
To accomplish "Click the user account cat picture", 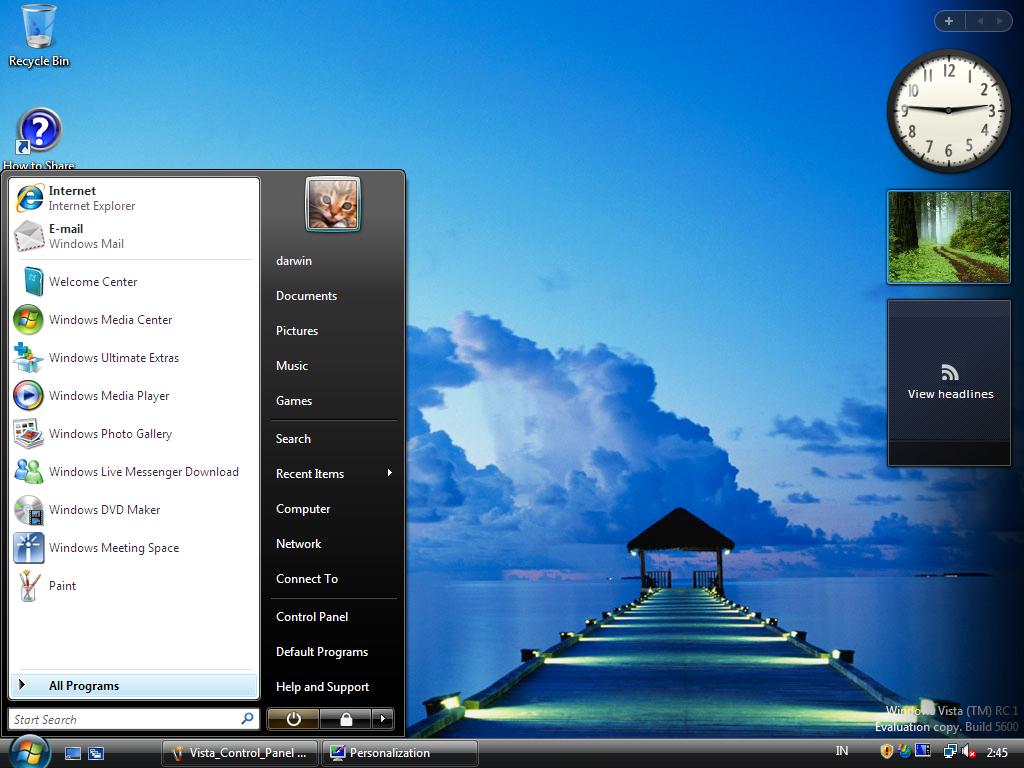I will pyautogui.click(x=332, y=204).
